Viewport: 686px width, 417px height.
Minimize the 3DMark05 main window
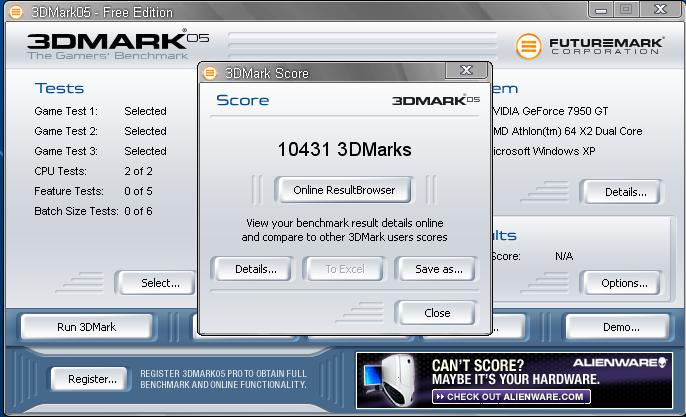click(x=601, y=10)
